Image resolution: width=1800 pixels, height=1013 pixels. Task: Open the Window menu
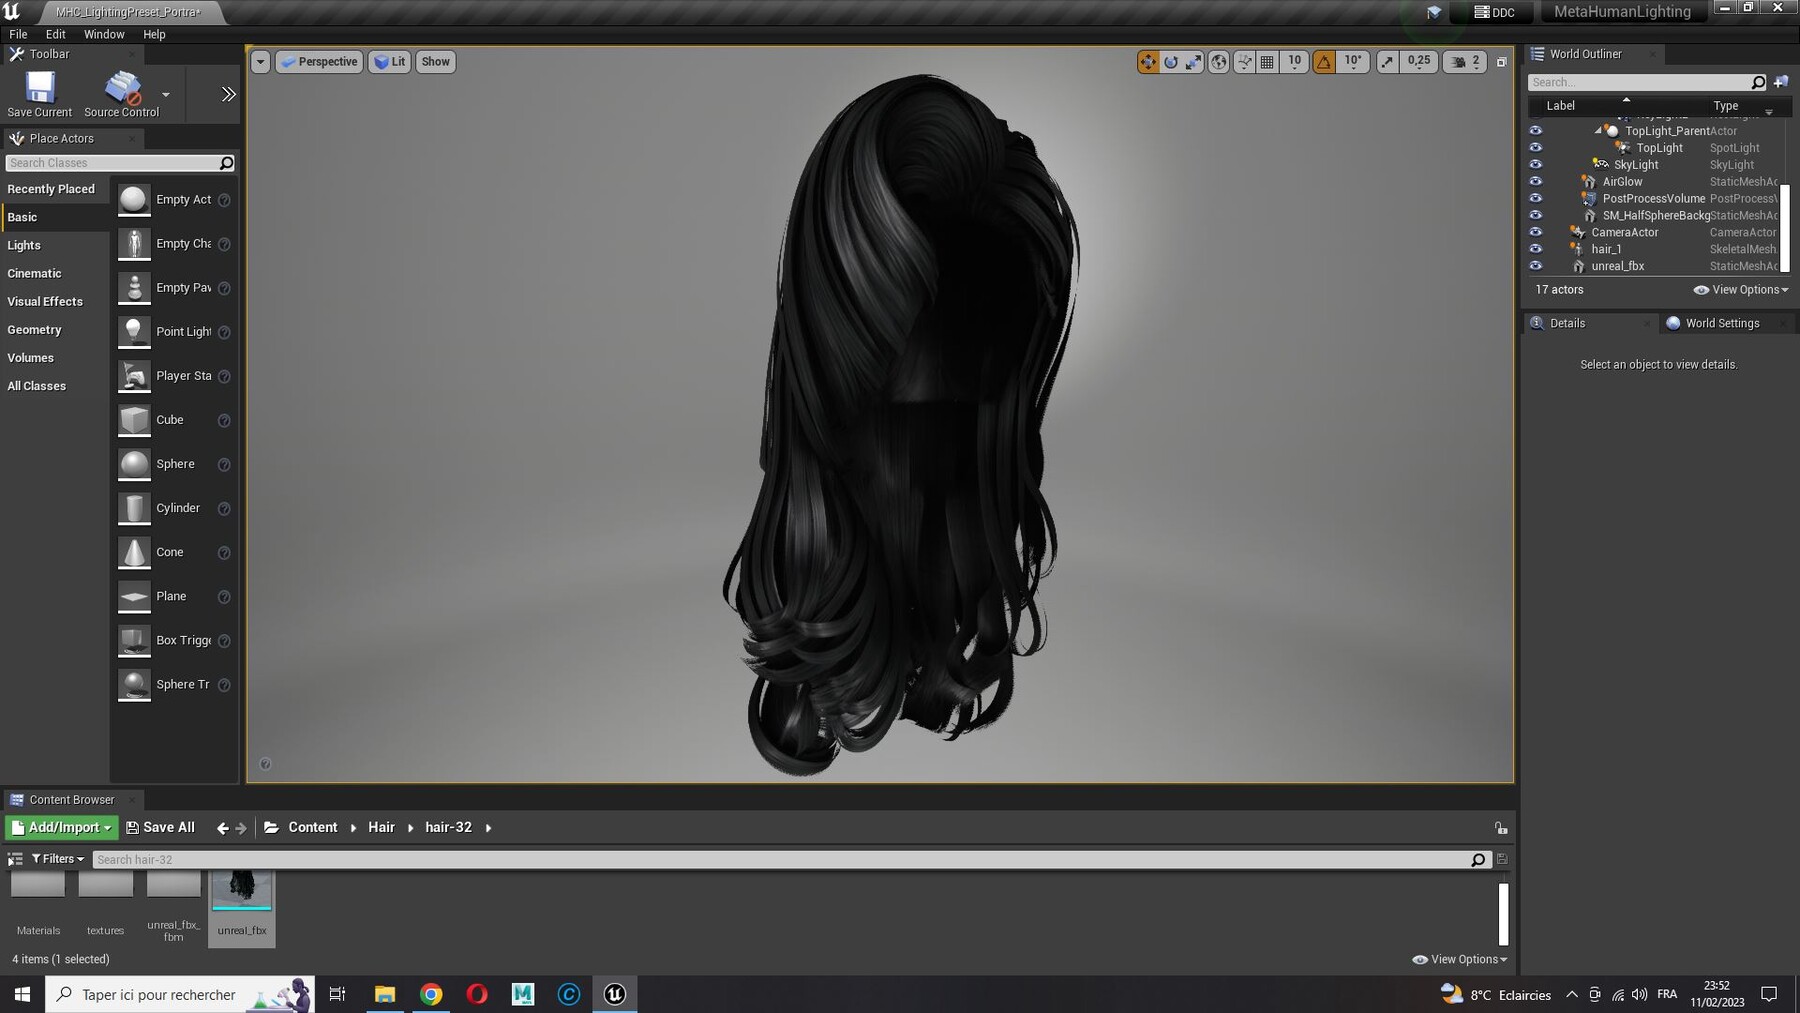[x=104, y=34]
